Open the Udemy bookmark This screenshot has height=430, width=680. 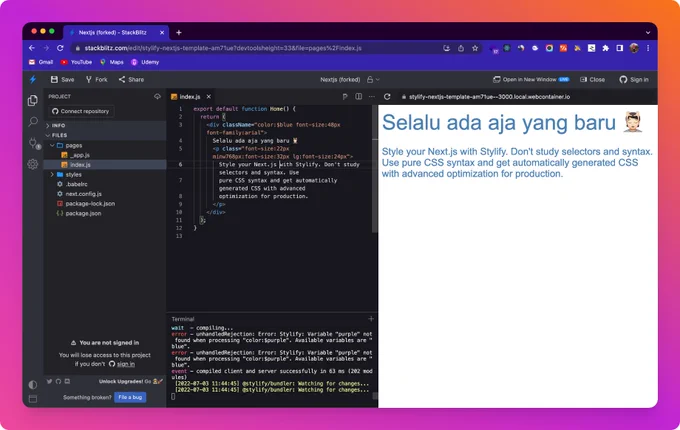coord(145,62)
